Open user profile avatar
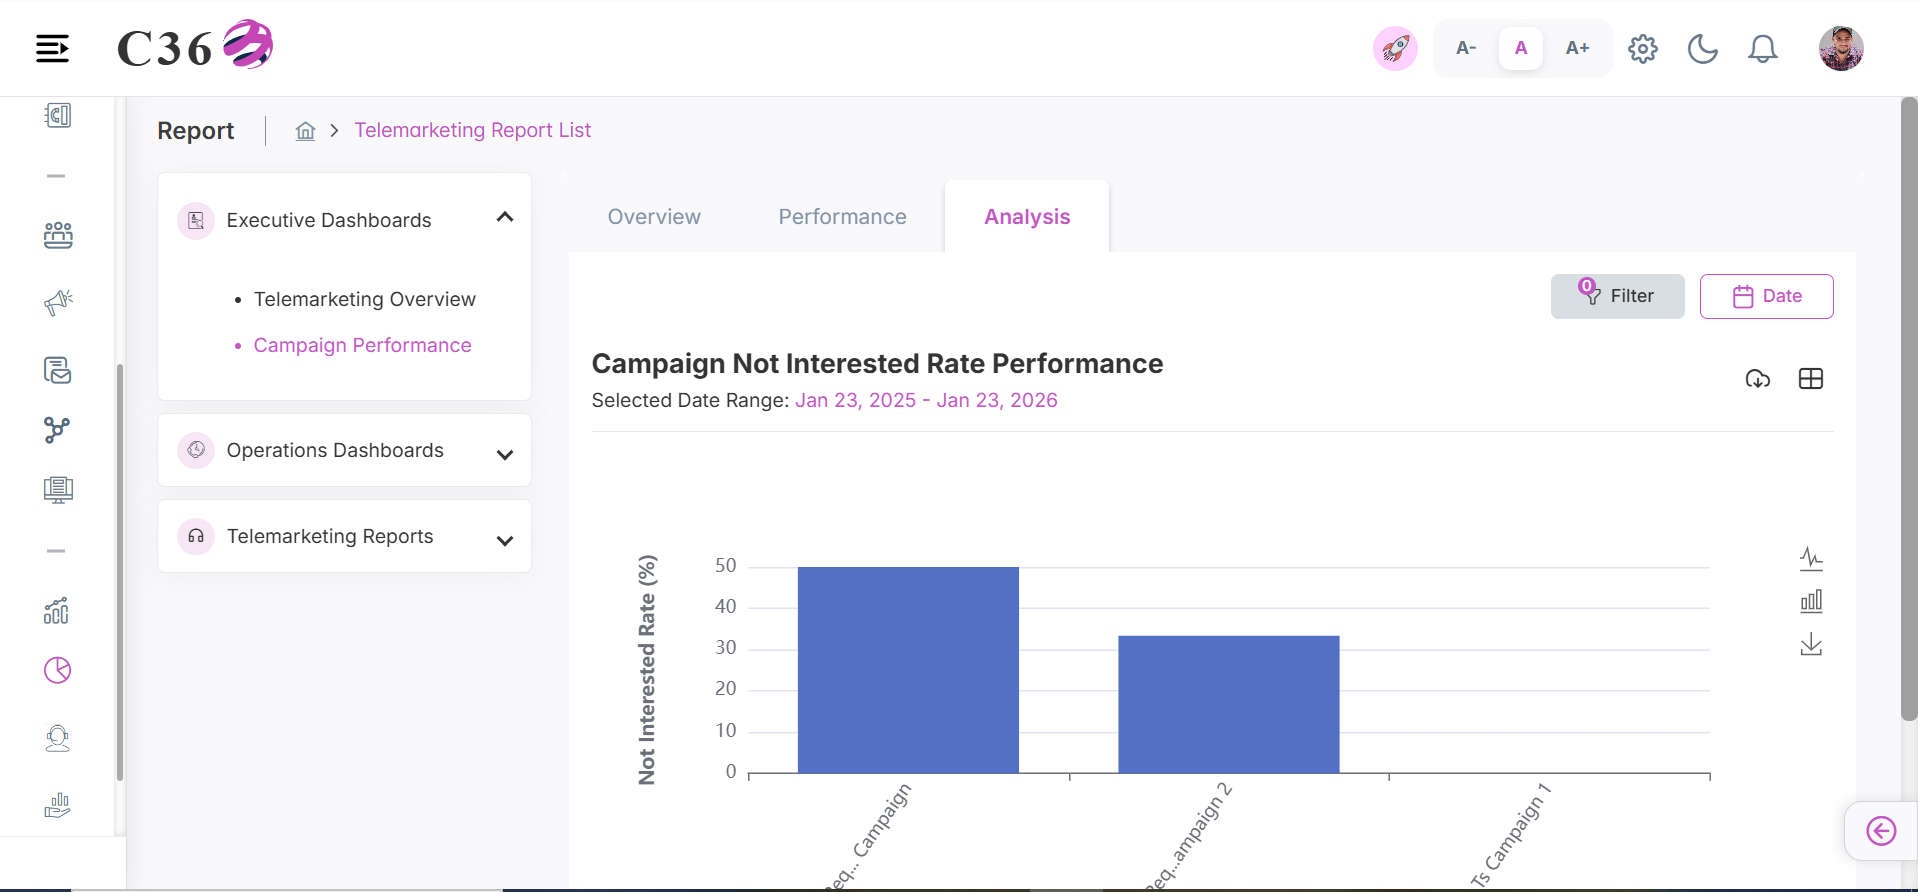 coord(1841,48)
